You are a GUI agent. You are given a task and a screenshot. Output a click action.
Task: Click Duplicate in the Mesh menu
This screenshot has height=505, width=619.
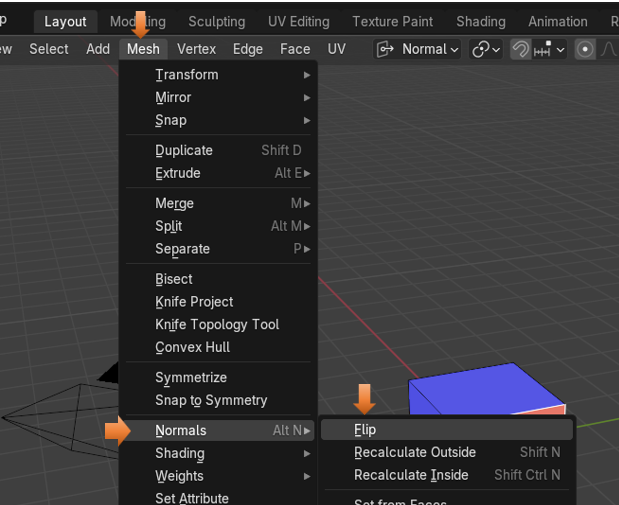point(184,151)
